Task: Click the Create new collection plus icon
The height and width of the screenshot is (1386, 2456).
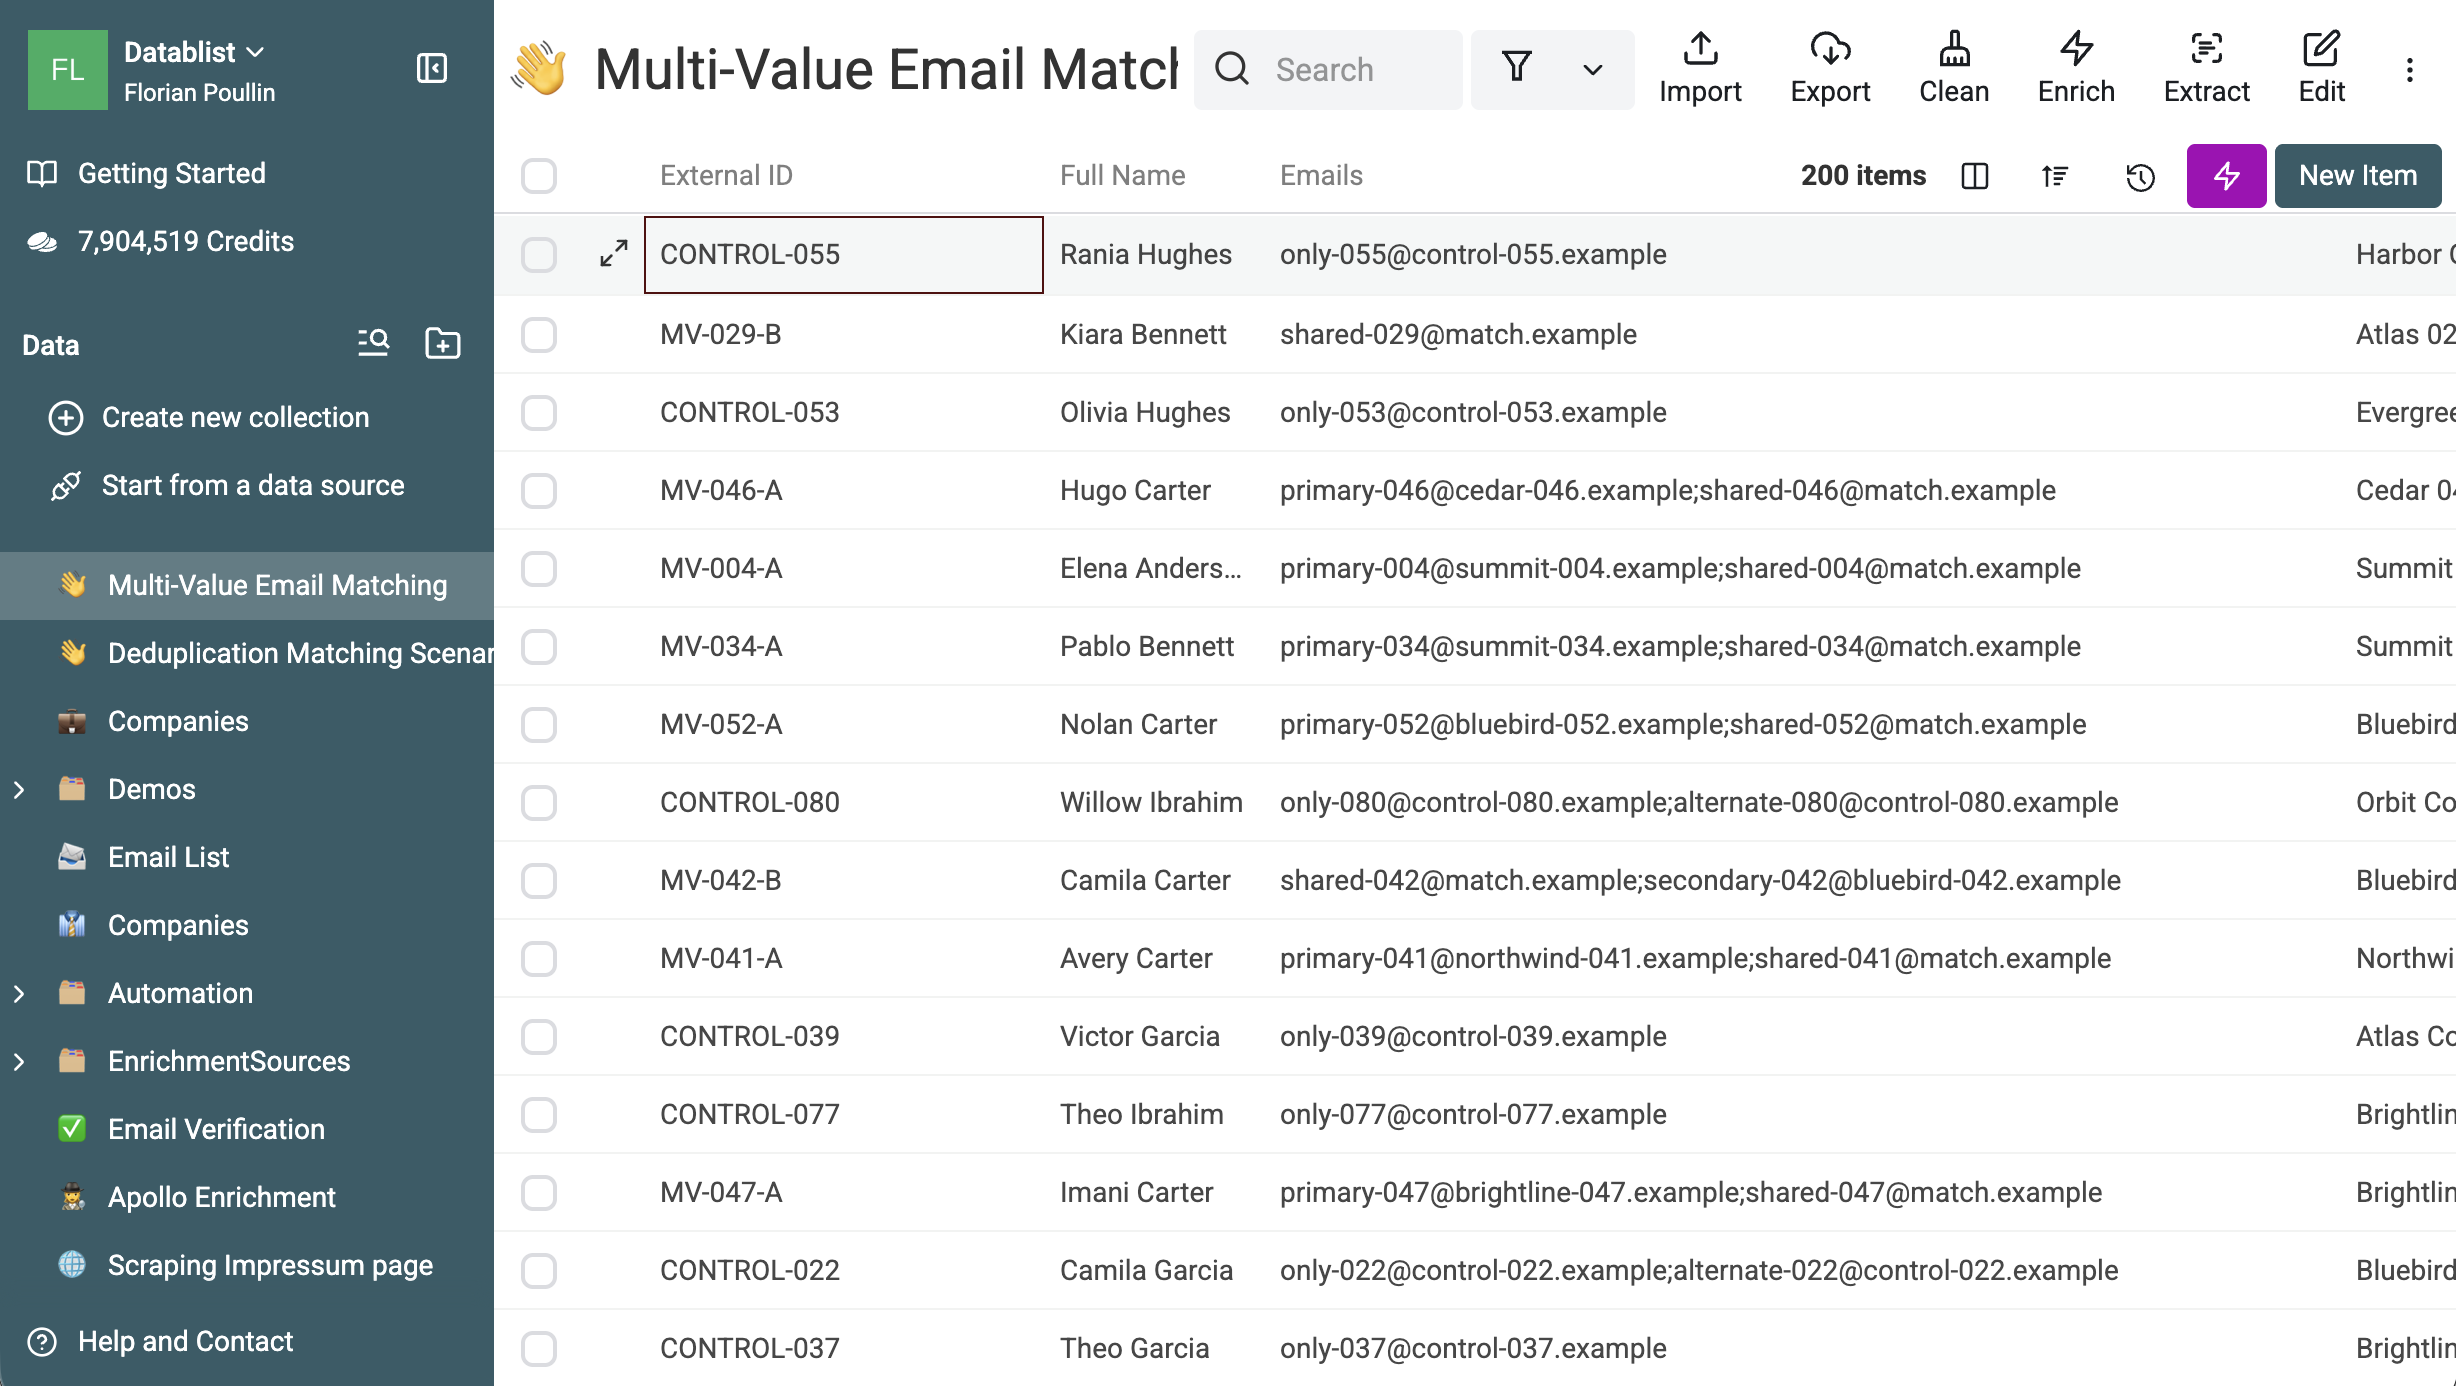Action: [66, 417]
